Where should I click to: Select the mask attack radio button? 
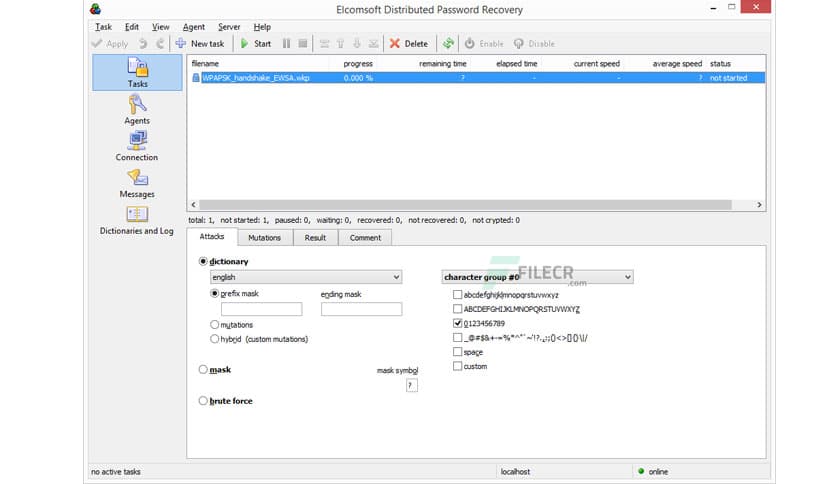[203, 369]
